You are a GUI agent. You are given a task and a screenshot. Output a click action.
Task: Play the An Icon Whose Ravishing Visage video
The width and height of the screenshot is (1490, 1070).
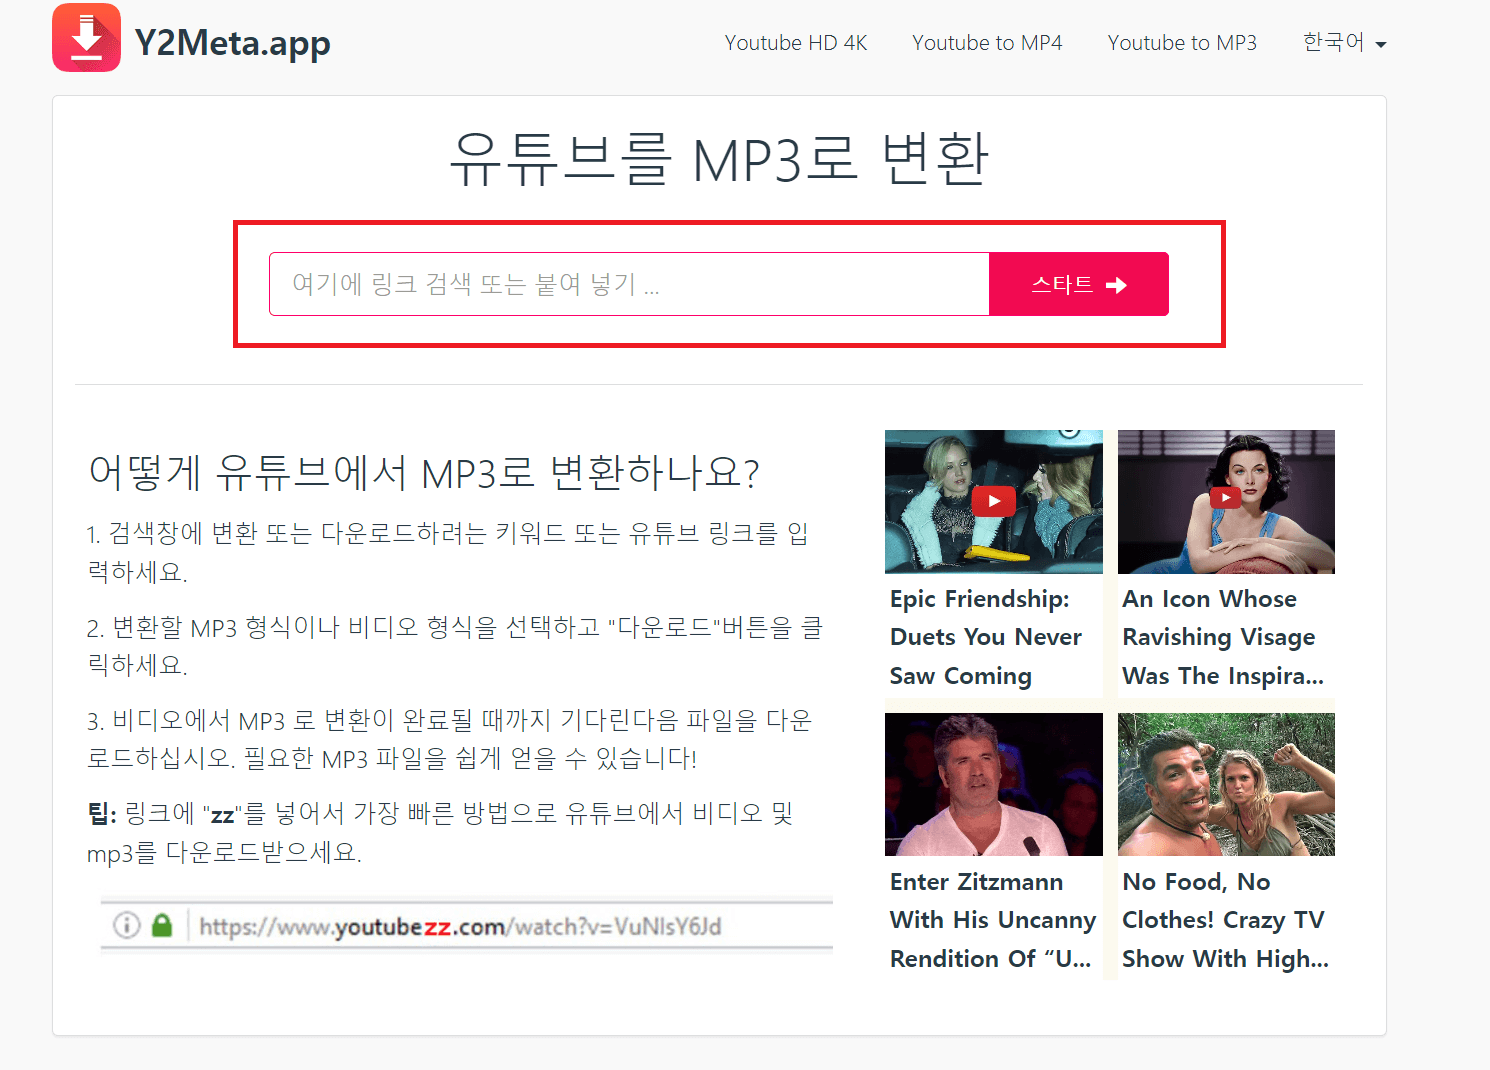pyautogui.click(x=1226, y=502)
